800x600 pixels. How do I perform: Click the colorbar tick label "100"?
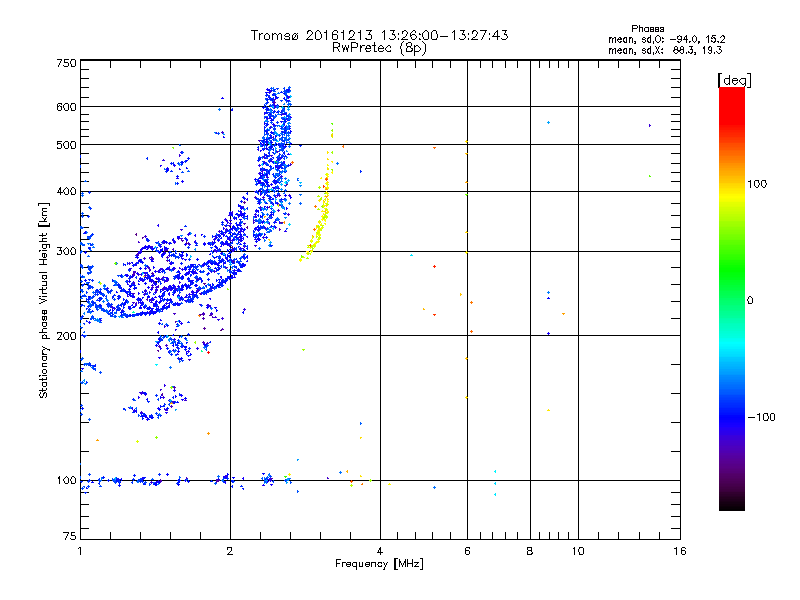tap(757, 184)
